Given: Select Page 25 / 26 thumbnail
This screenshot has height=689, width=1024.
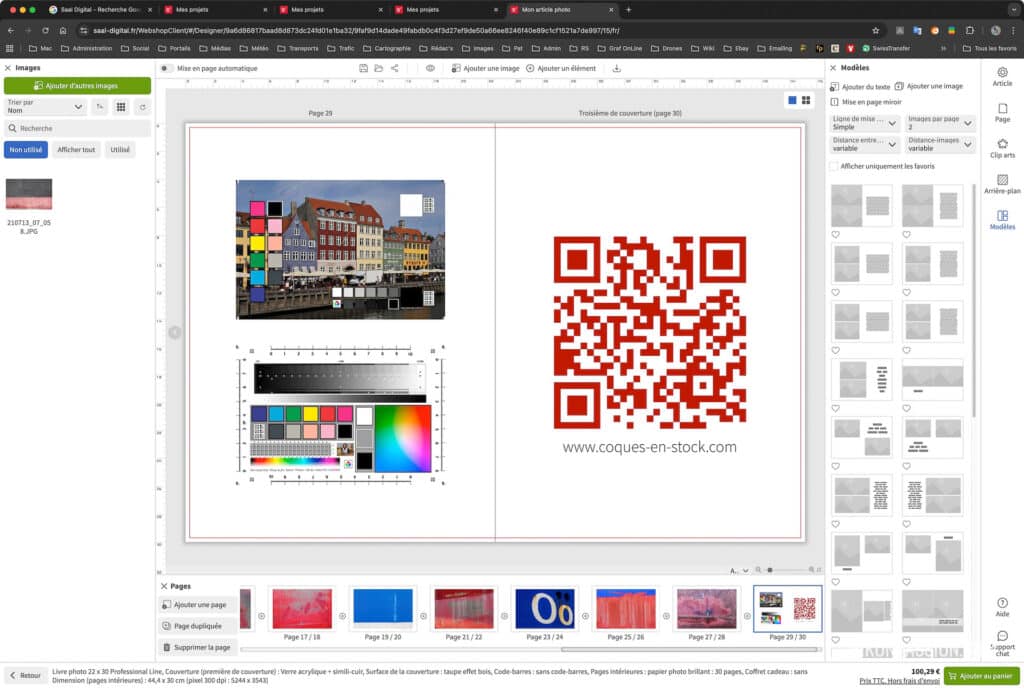Looking at the screenshot, I should point(626,609).
